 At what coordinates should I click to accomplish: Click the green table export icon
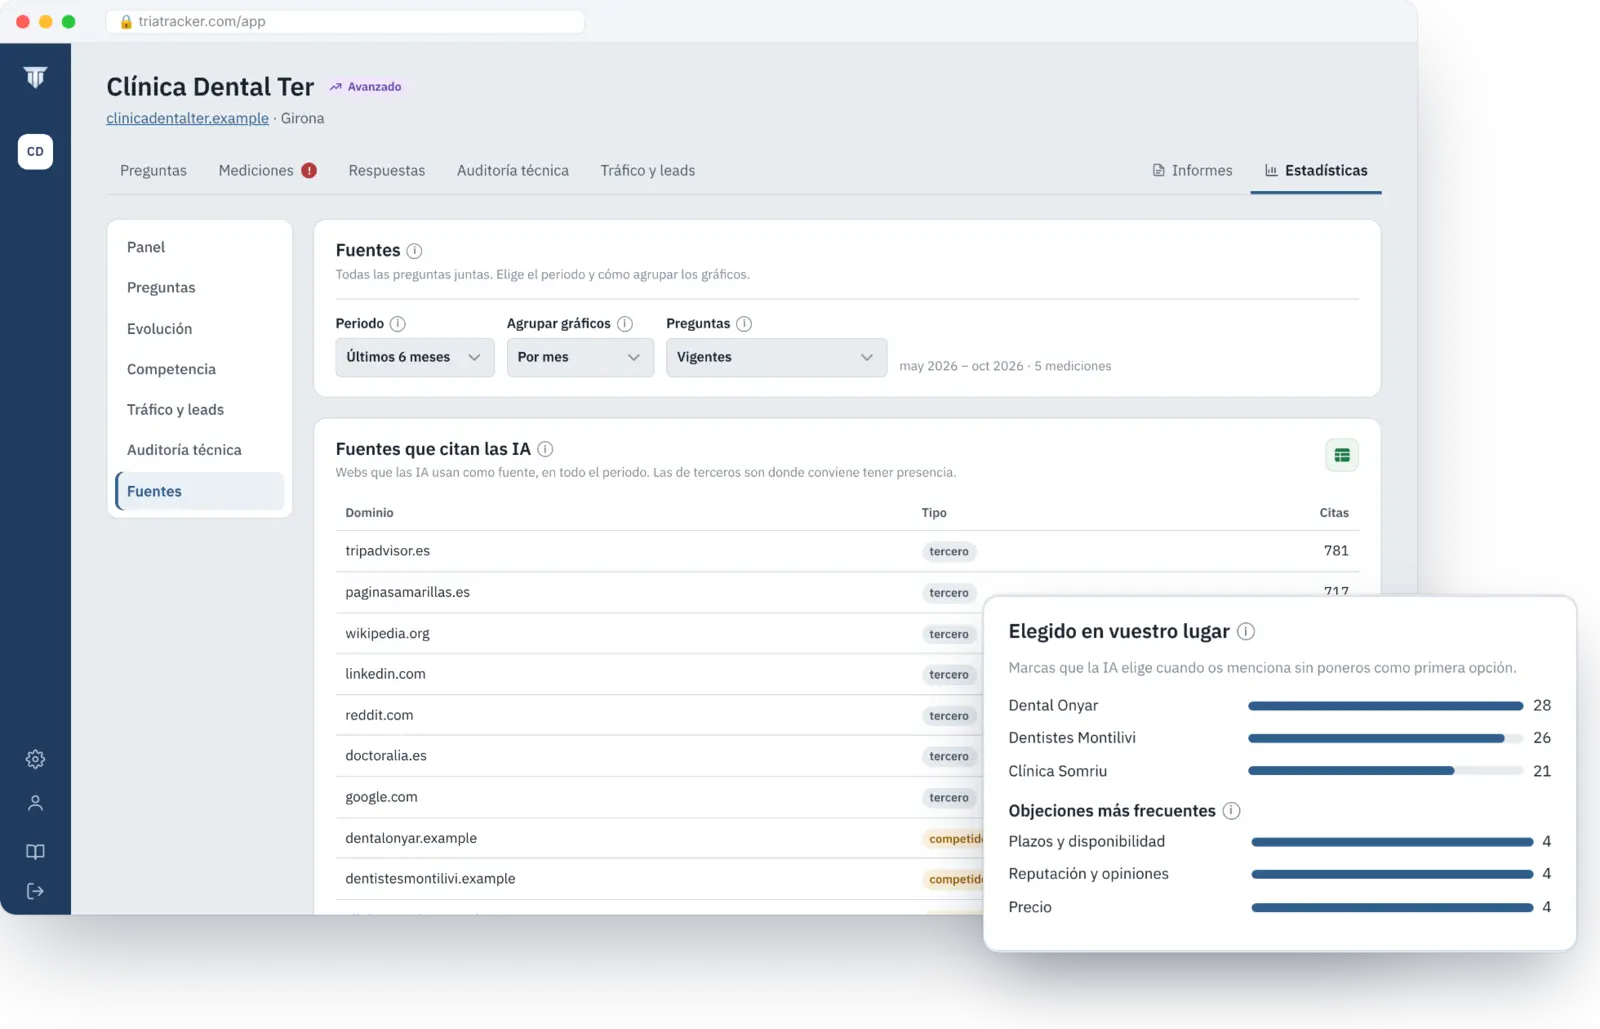[x=1342, y=455]
